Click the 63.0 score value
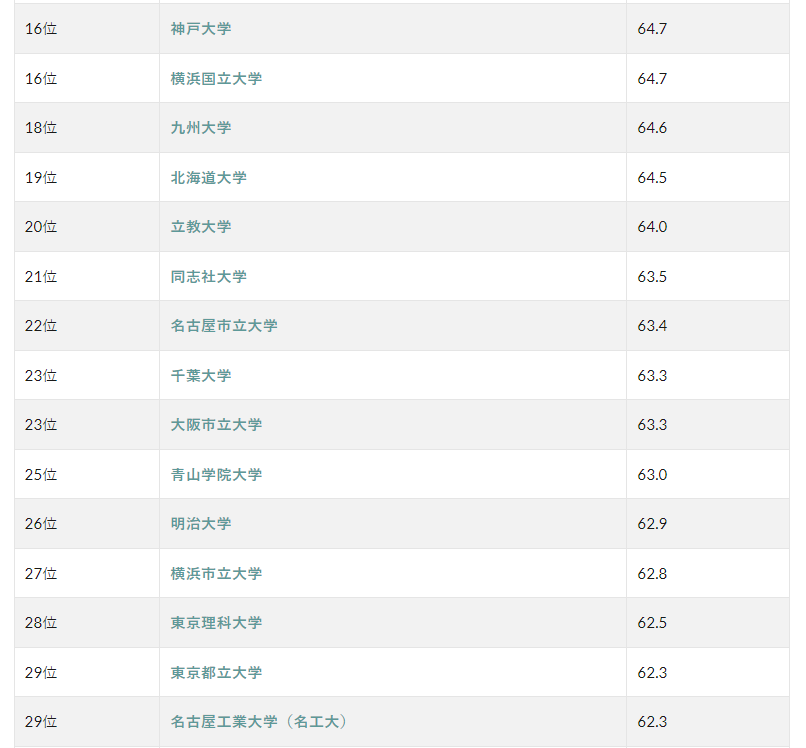The width and height of the screenshot is (806, 748). click(652, 475)
